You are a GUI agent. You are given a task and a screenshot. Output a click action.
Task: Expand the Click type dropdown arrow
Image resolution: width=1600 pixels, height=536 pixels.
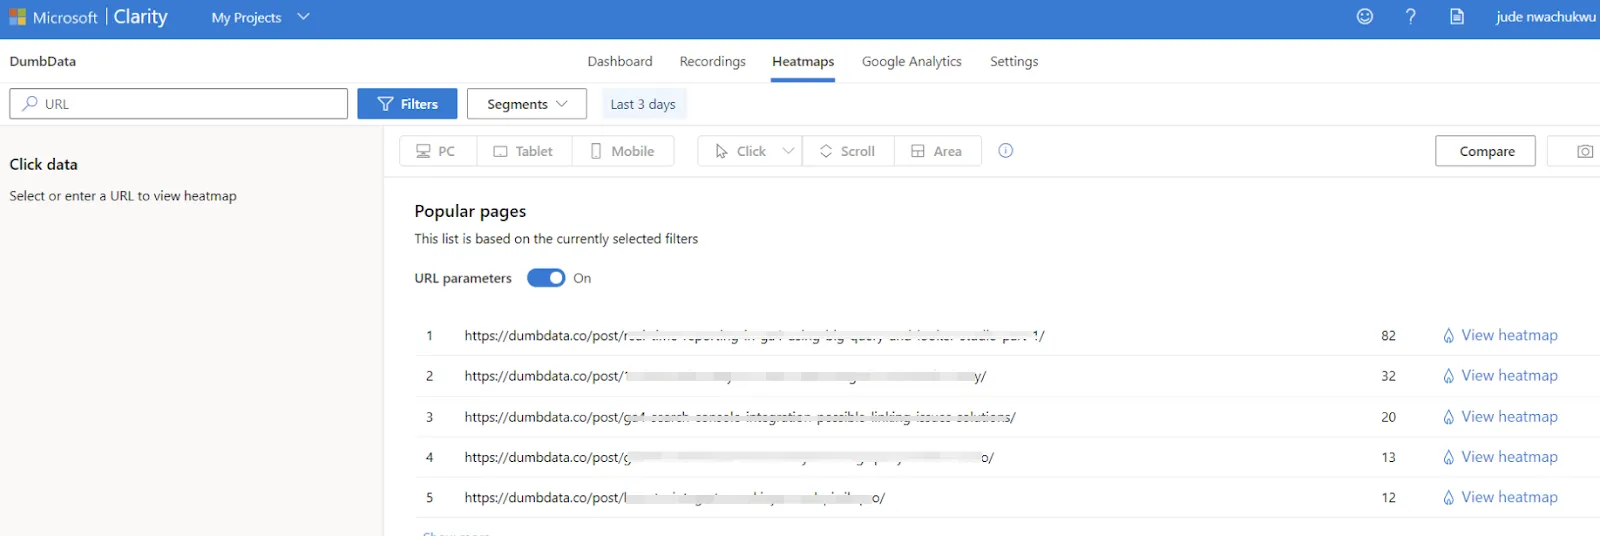click(x=788, y=151)
